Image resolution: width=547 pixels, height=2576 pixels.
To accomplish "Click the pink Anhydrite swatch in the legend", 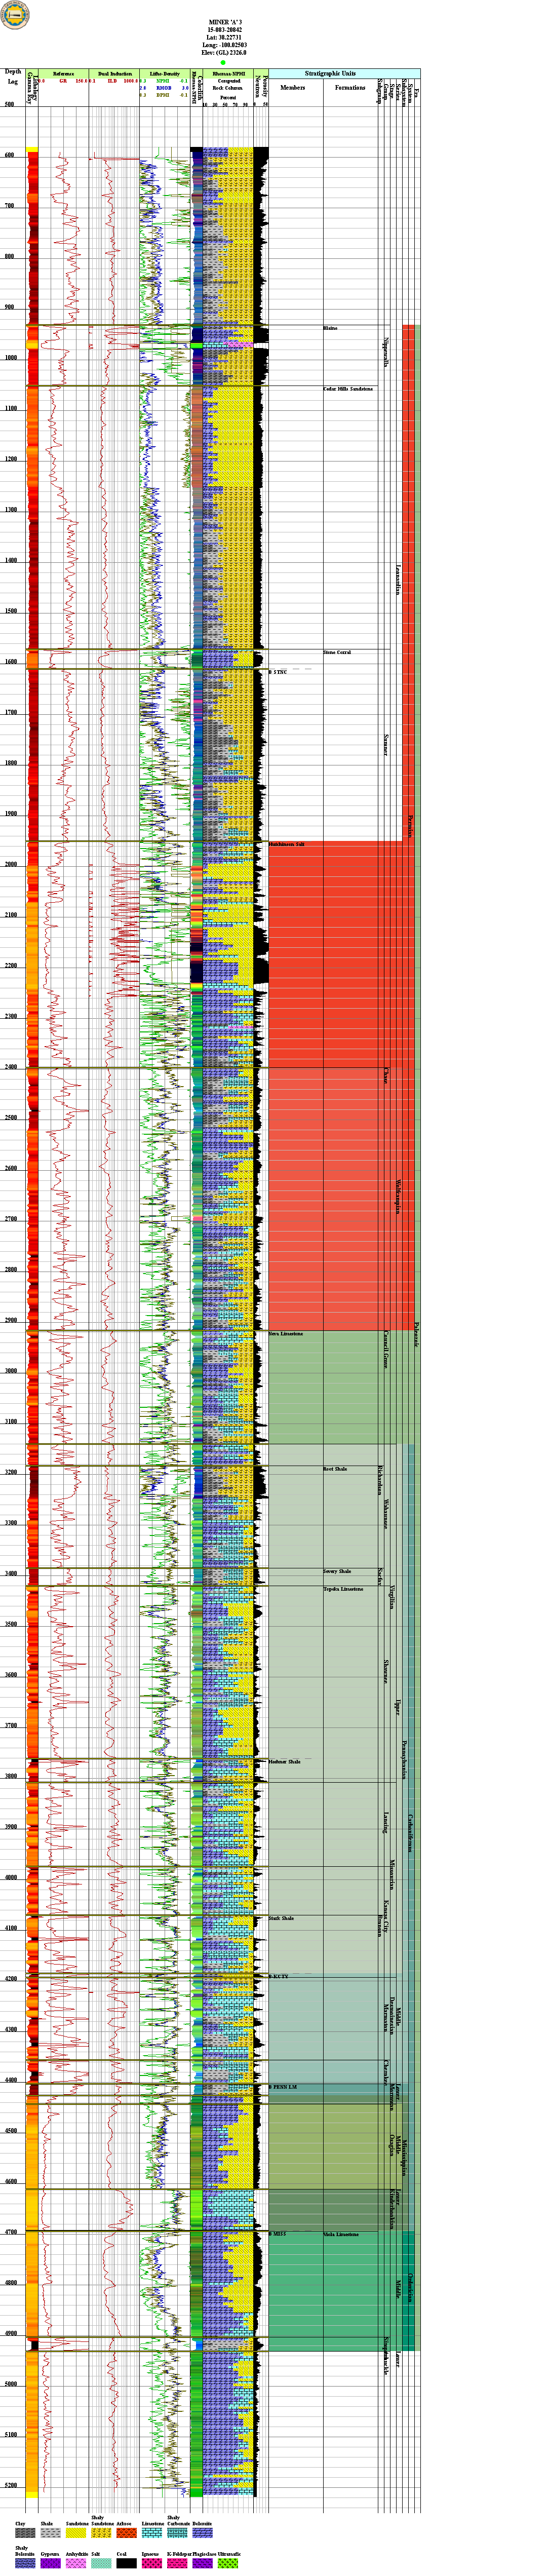I will (x=76, y=2563).
